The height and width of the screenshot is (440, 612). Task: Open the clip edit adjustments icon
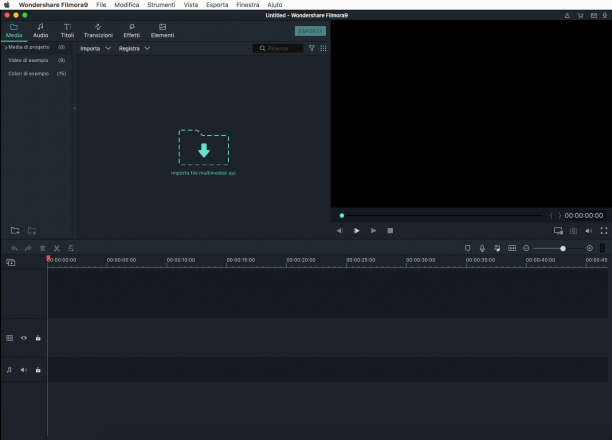pos(71,248)
